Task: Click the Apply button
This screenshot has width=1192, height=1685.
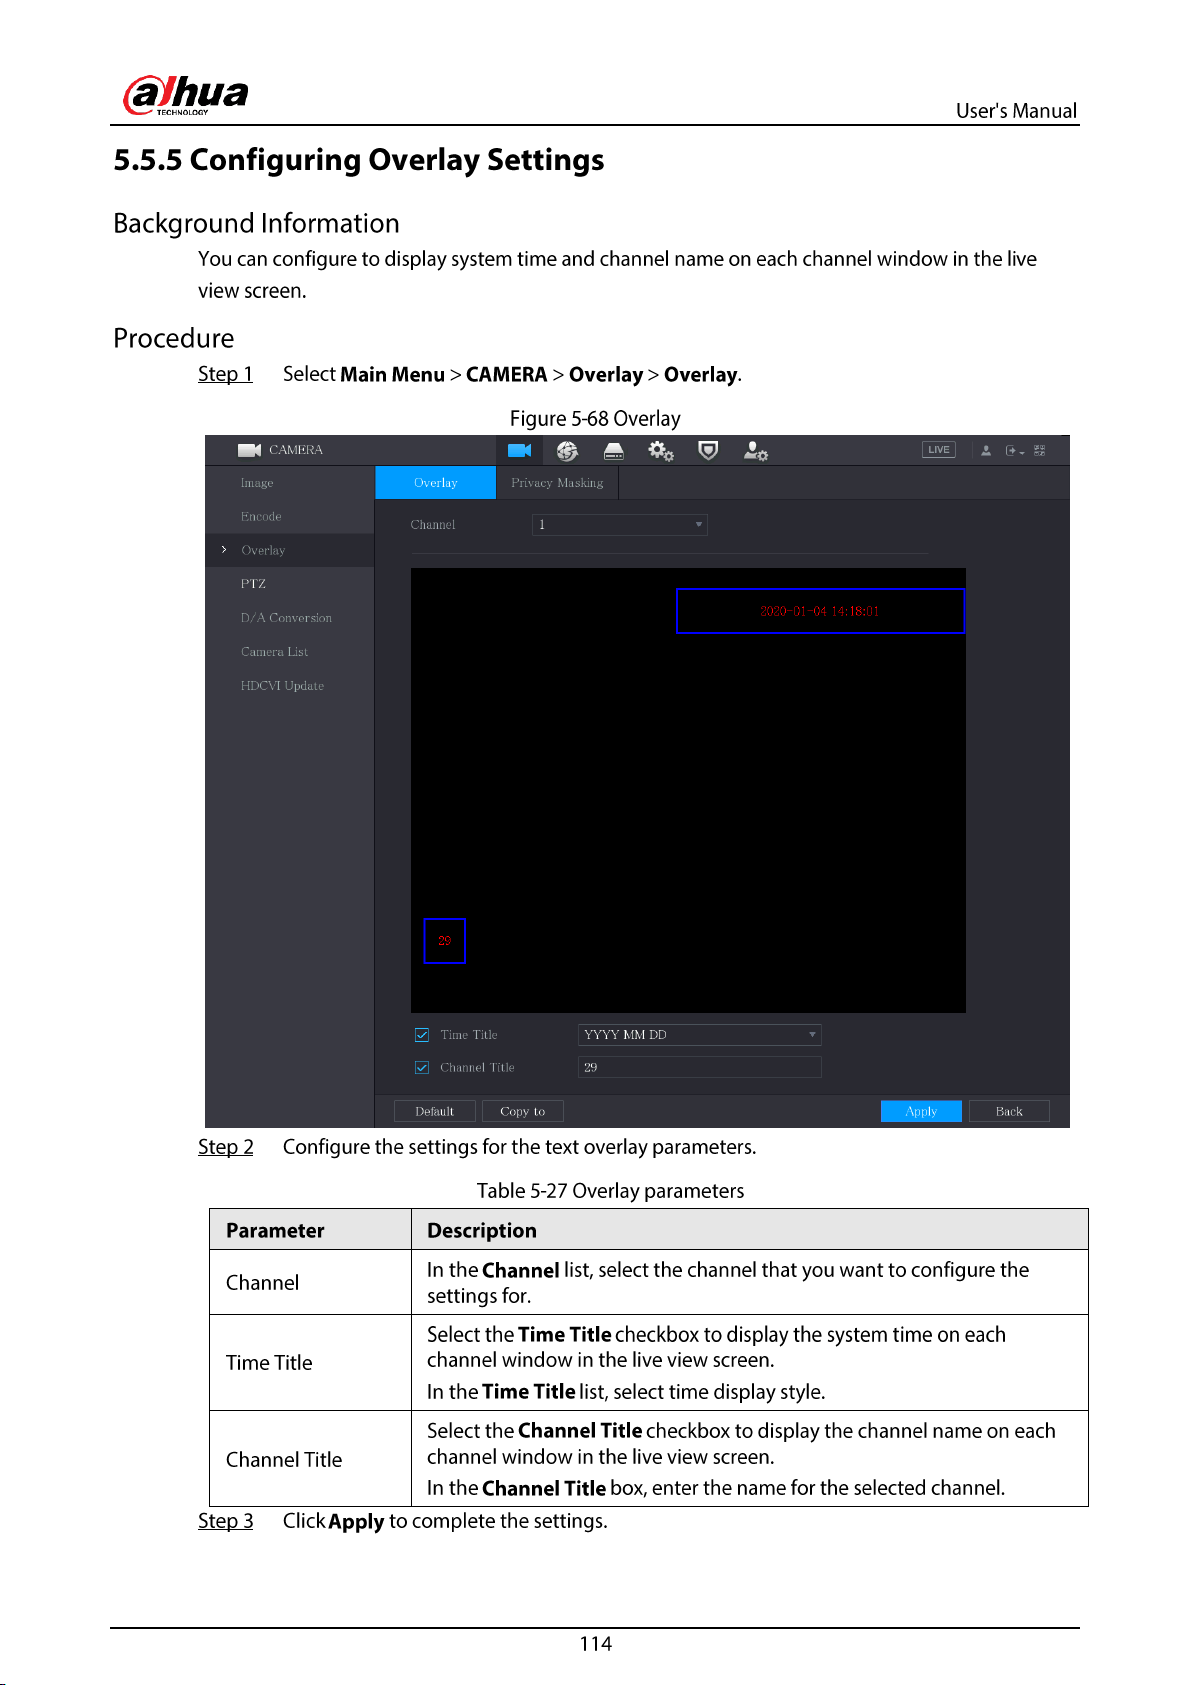Action: point(921,1112)
